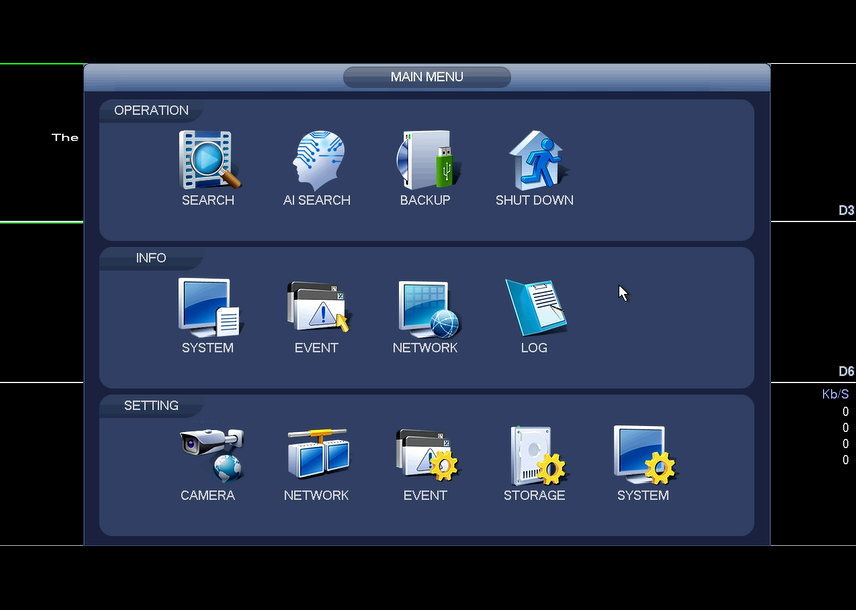
Task: Click the BACKUP text label
Action: (425, 200)
